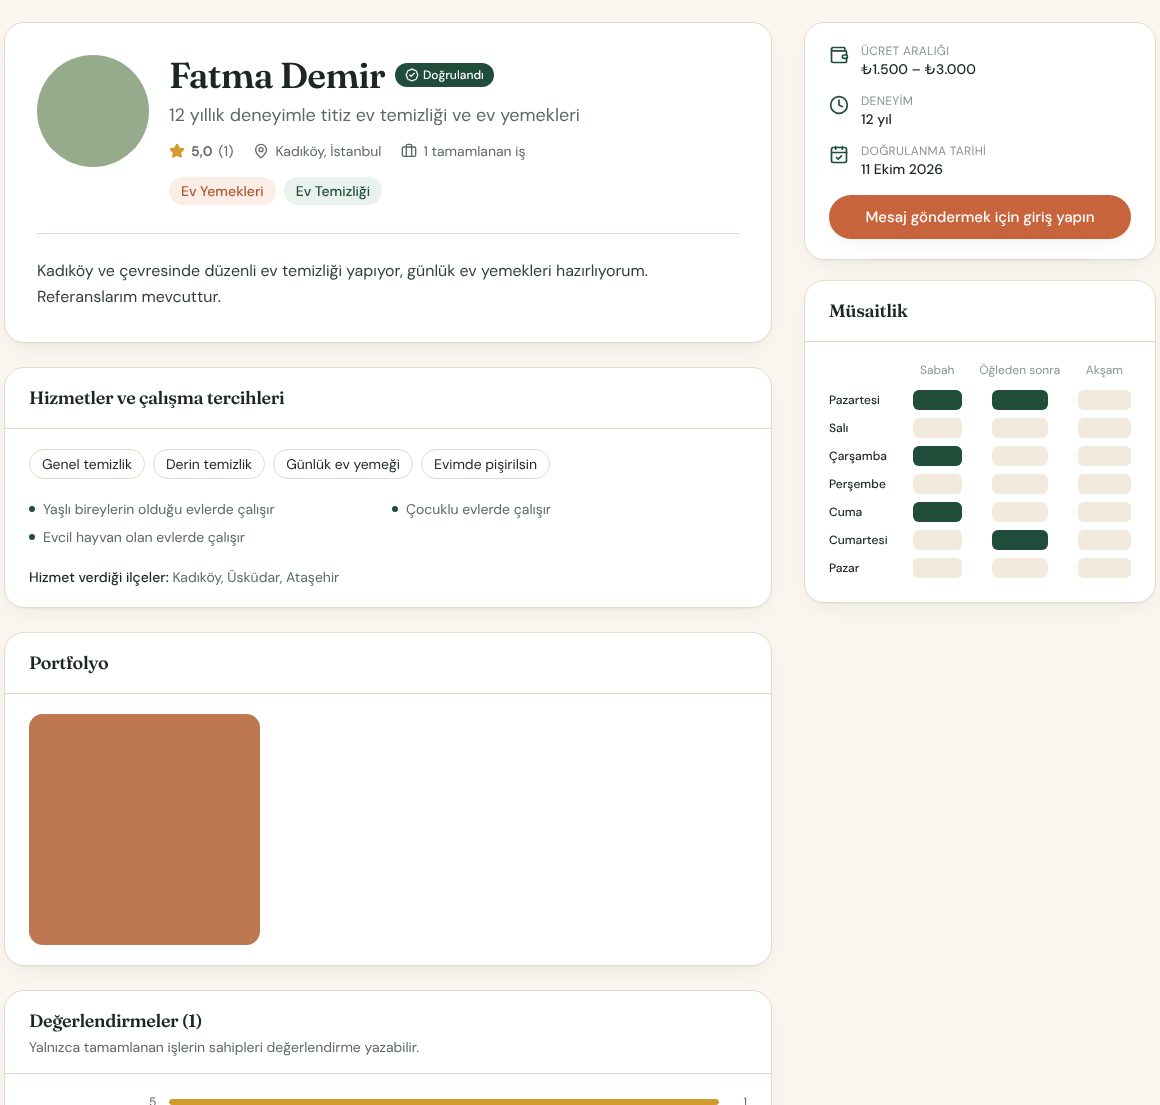
Task: Click the Pazartesi Sabah availability slot
Action: click(x=937, y=400)
